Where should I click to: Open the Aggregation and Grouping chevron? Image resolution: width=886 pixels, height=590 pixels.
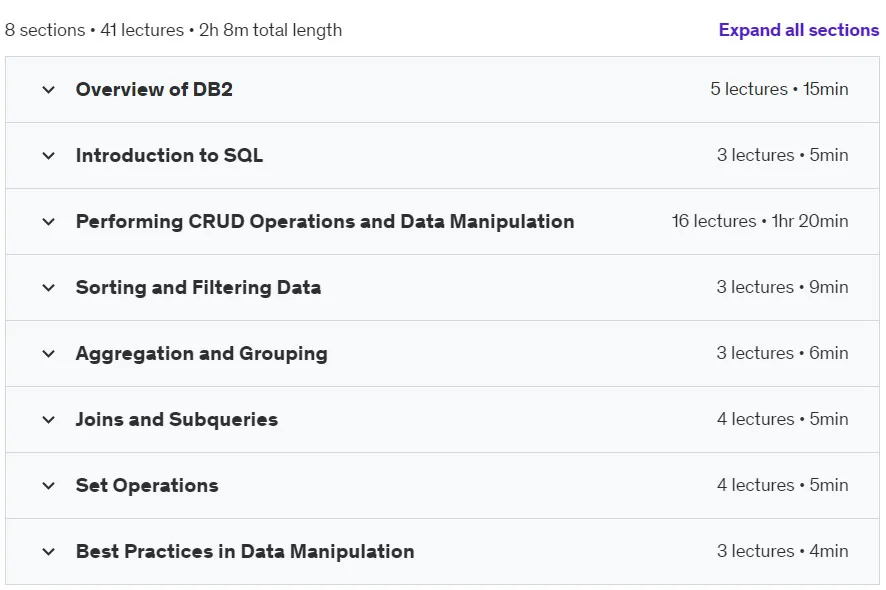49,354
